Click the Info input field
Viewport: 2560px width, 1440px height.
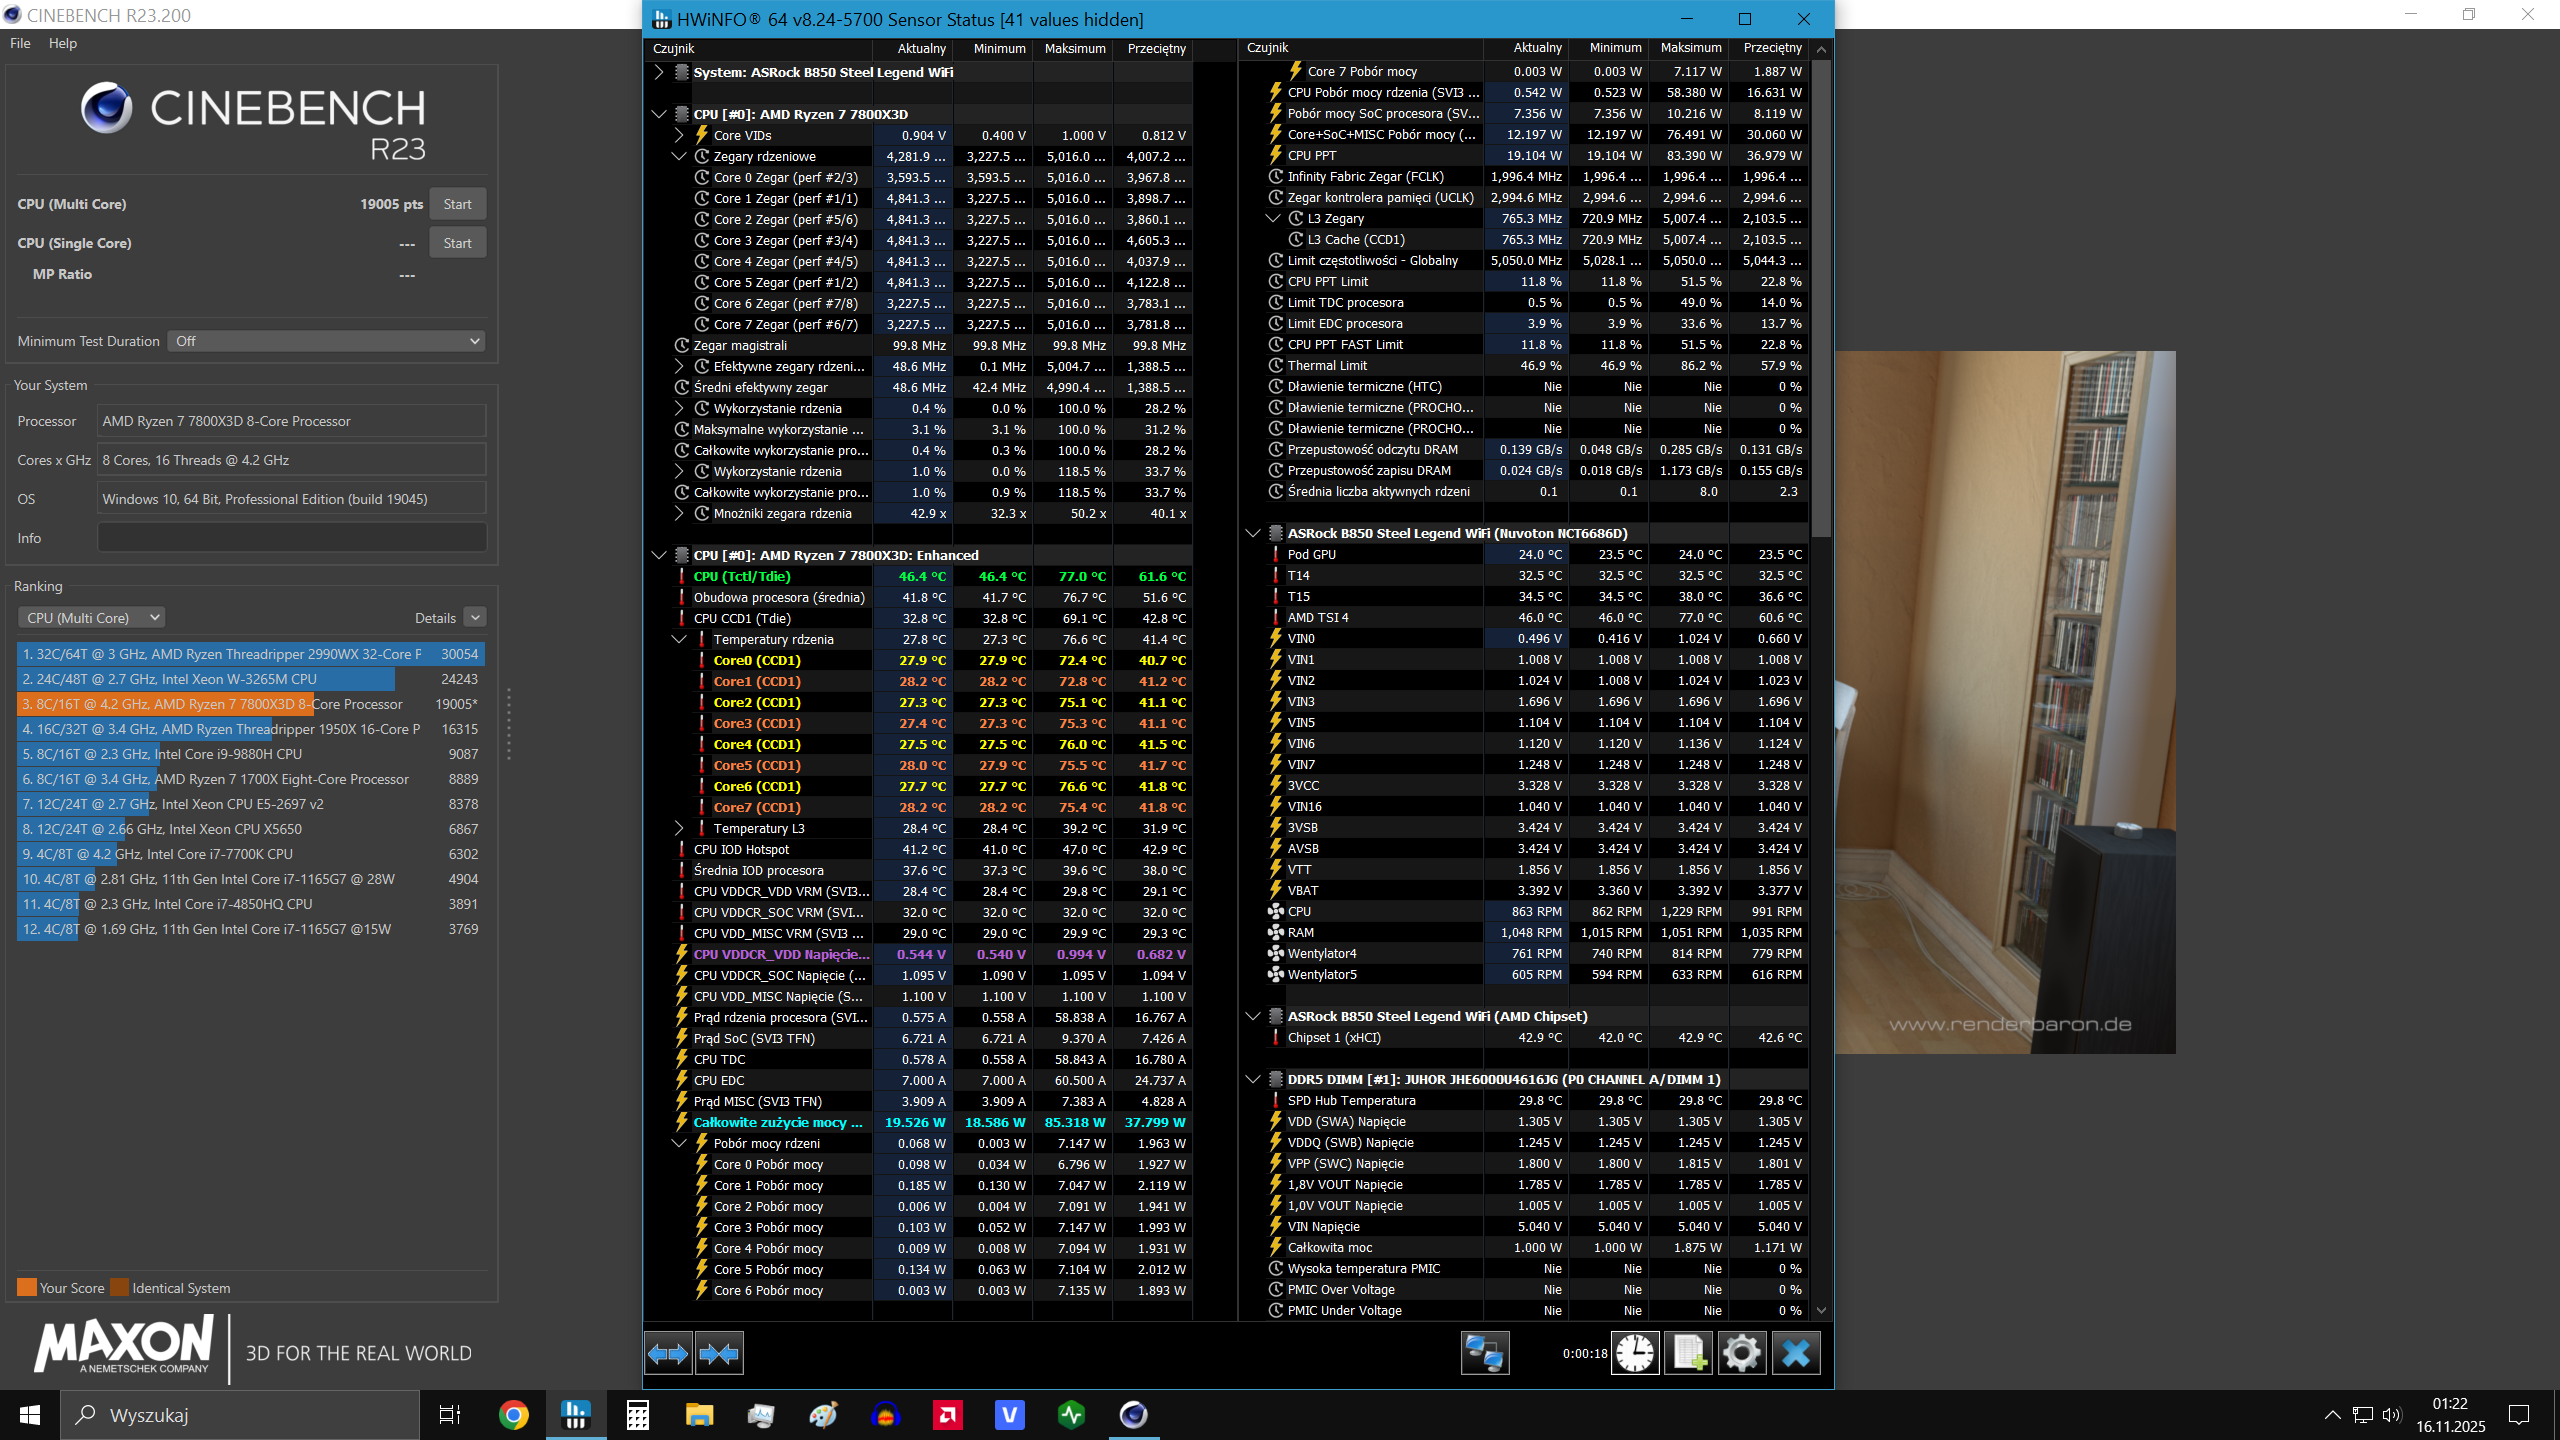click(291, 538)
